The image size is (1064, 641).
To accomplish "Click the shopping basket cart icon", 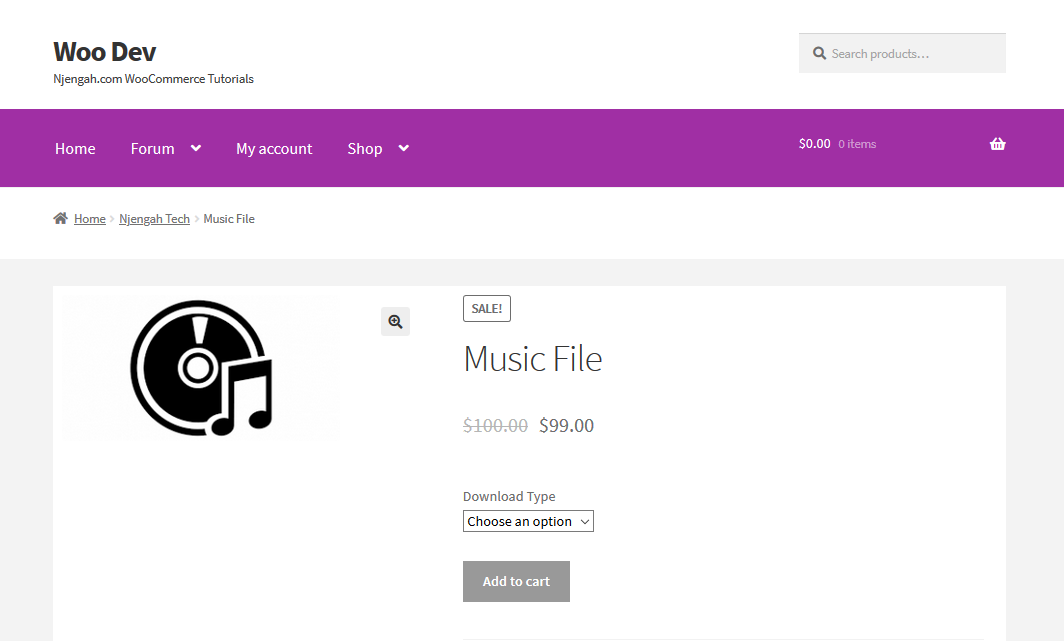I will (997, 144).
